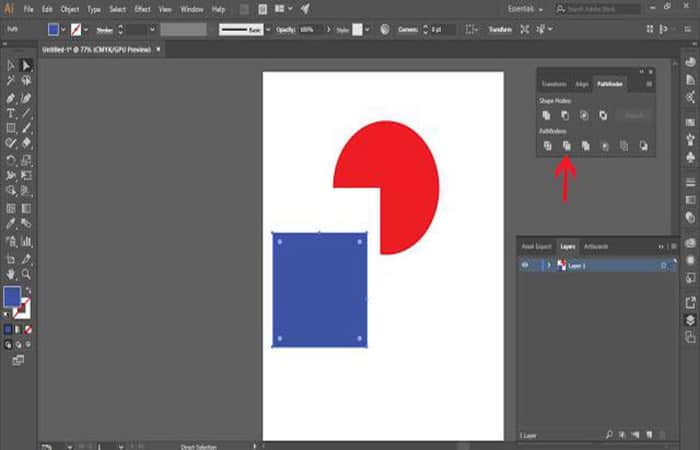Image resolution: width=700 pixels, height=450 pixels.
Task: Click Intersect in Pathfinder shape modes
Action: 584,116
